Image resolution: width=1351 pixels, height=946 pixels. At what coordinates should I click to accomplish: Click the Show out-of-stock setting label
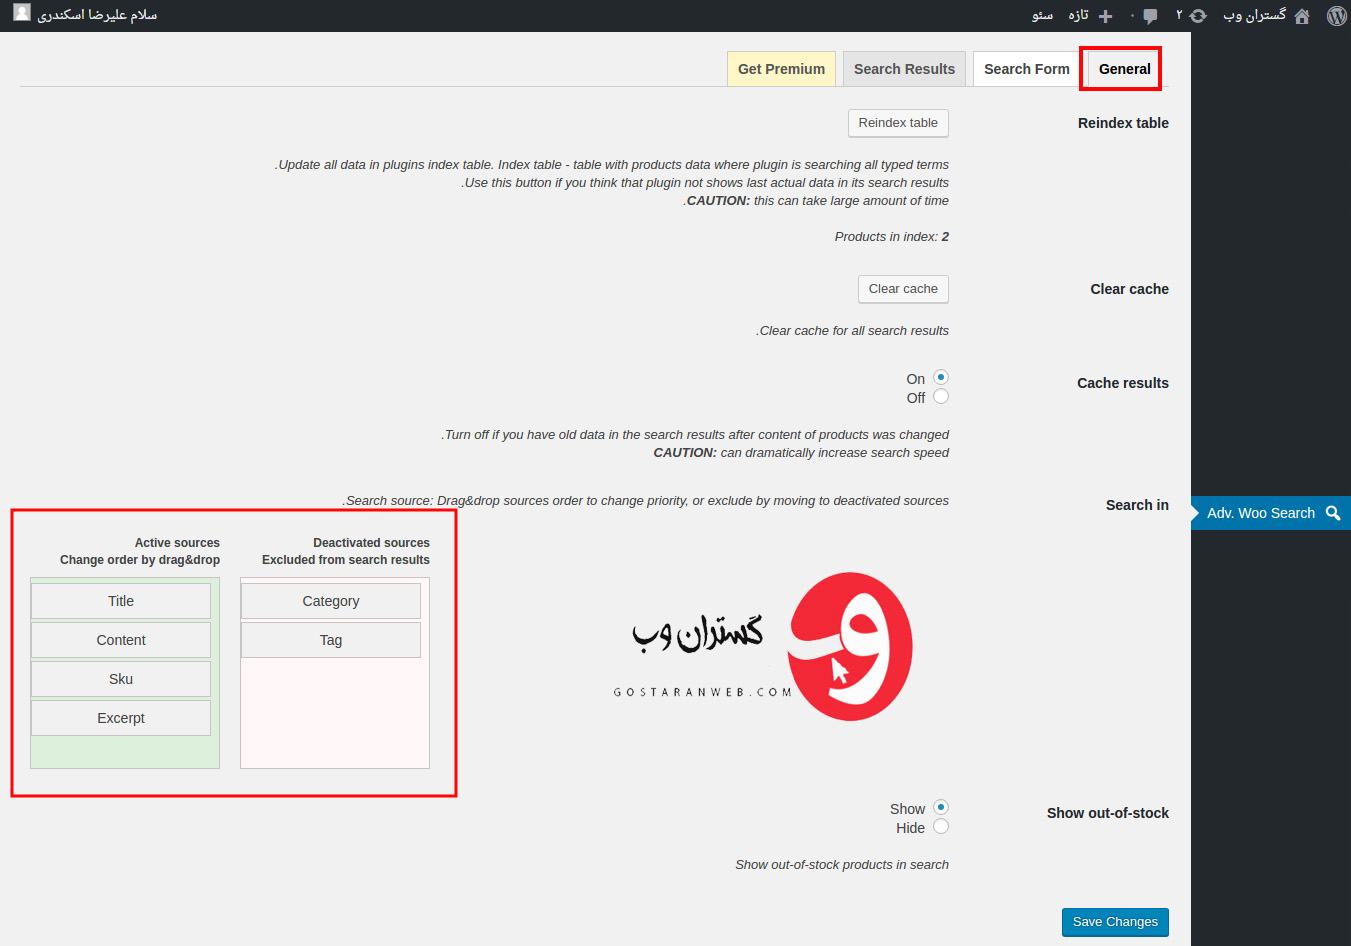pos(1108,813)
